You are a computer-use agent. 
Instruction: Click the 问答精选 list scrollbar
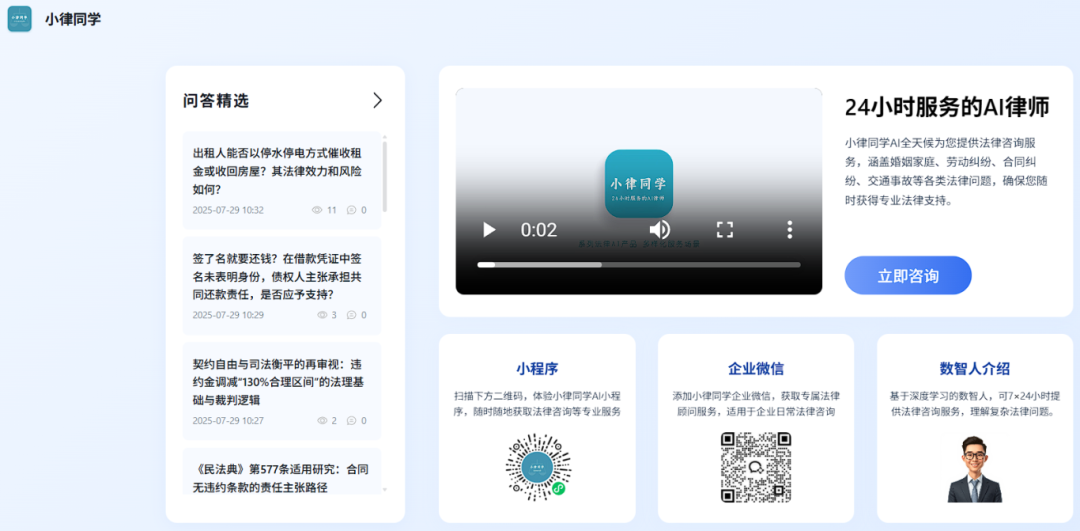point(385,175)
